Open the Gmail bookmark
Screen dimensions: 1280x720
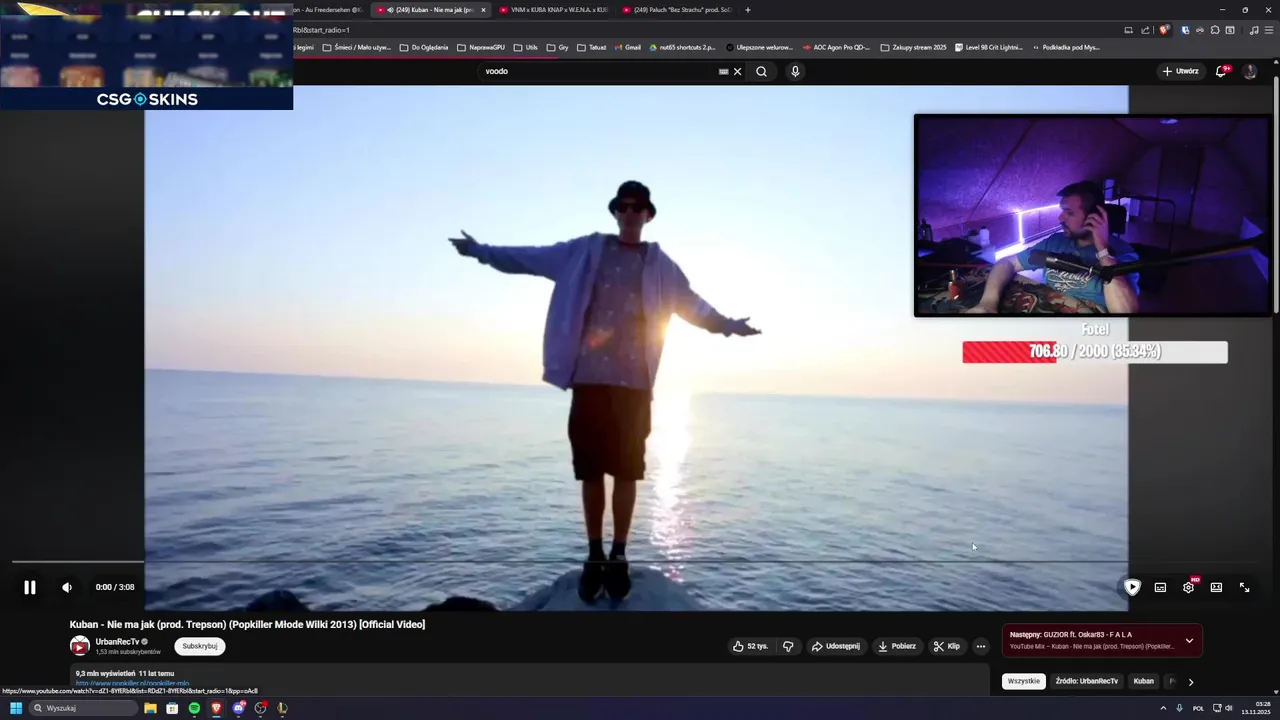[x=627, y=47]
